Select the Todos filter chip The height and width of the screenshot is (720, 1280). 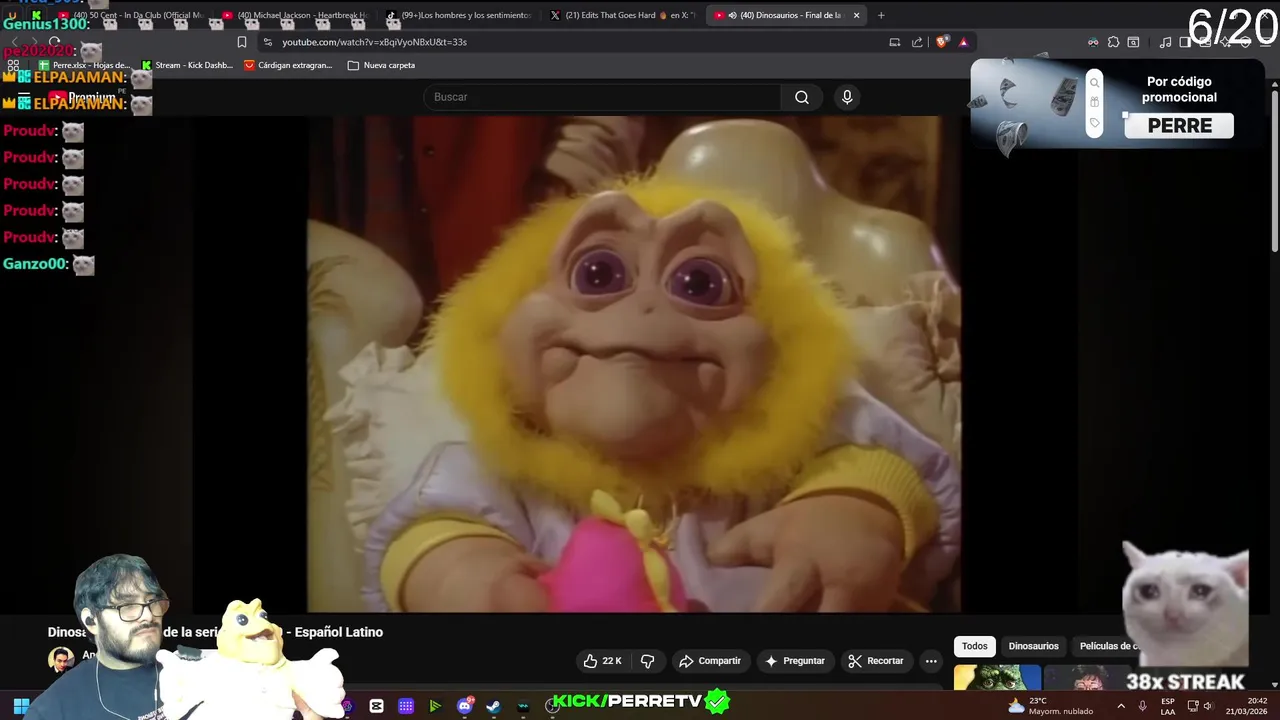[x=975, y=646]
